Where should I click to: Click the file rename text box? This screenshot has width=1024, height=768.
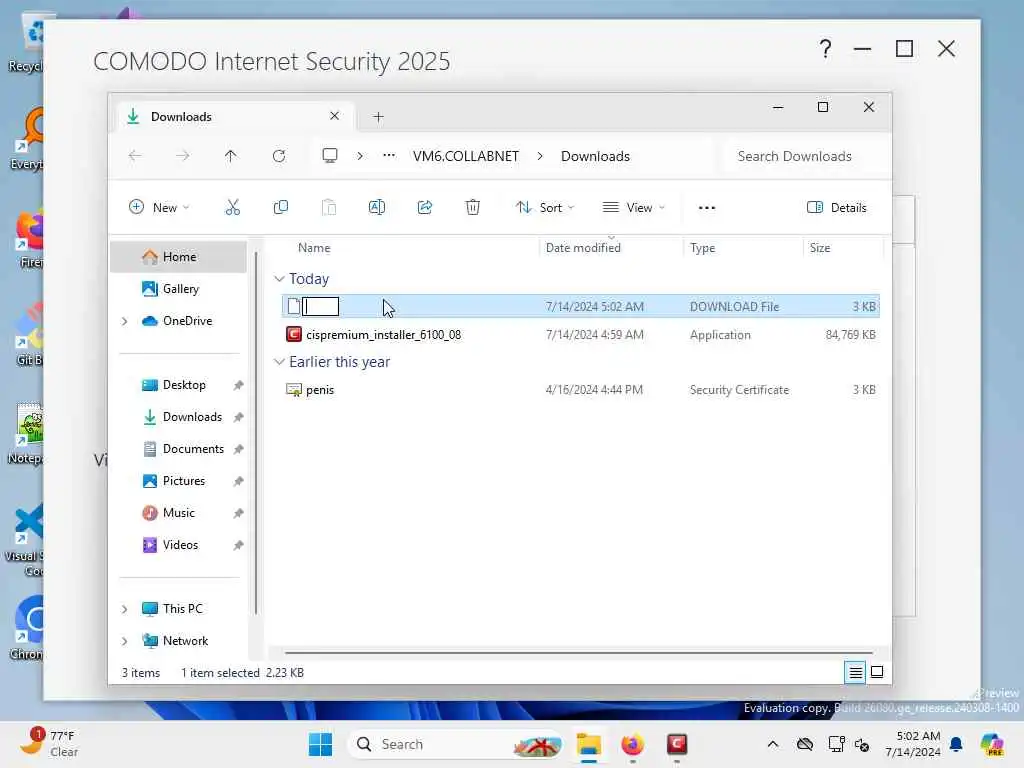pyautogui.click(x=321, y=306)
